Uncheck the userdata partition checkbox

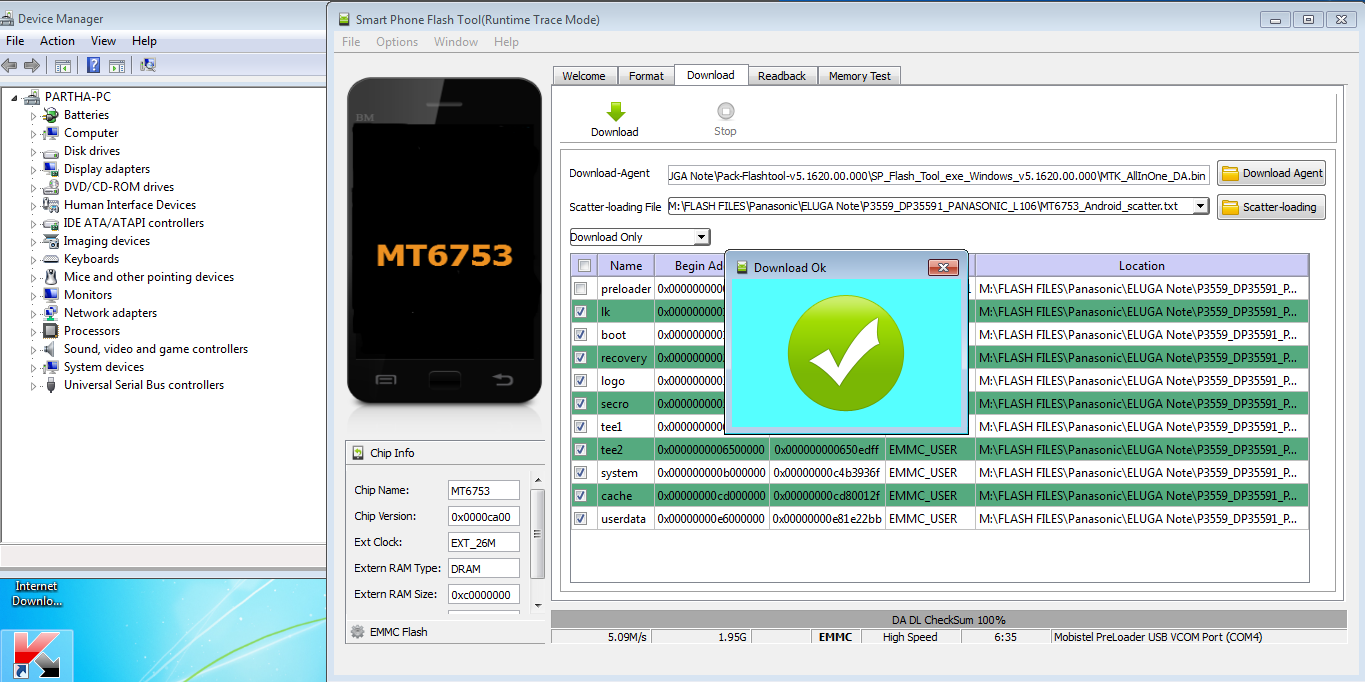point(581,519)
